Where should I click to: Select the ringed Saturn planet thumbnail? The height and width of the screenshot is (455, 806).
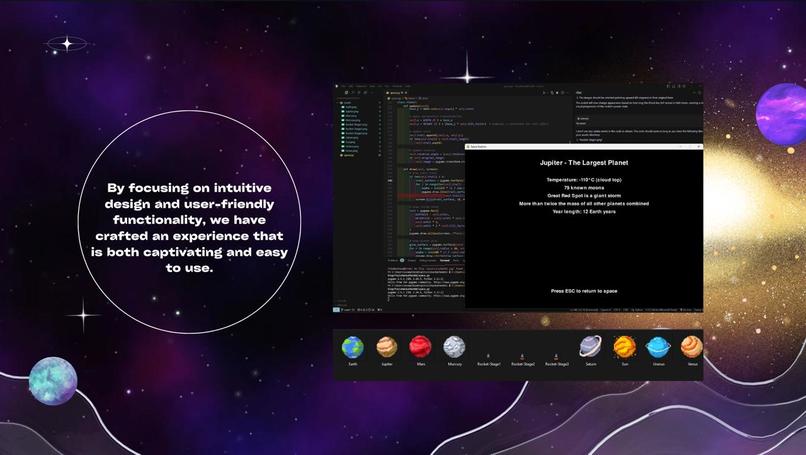point(591,347)
